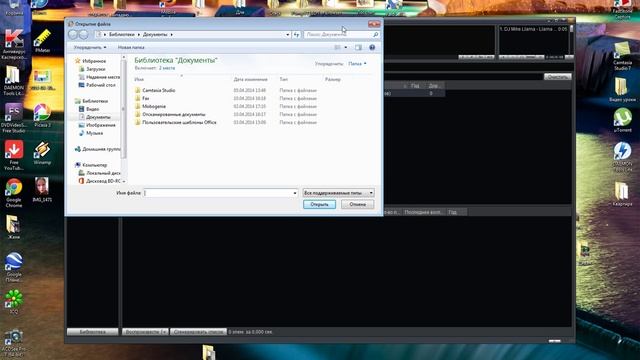This screenshot has height=360, width=640.
Task: Open the Воспроизвести dropdown arrow in Winamp
Action: pos(164,332)
